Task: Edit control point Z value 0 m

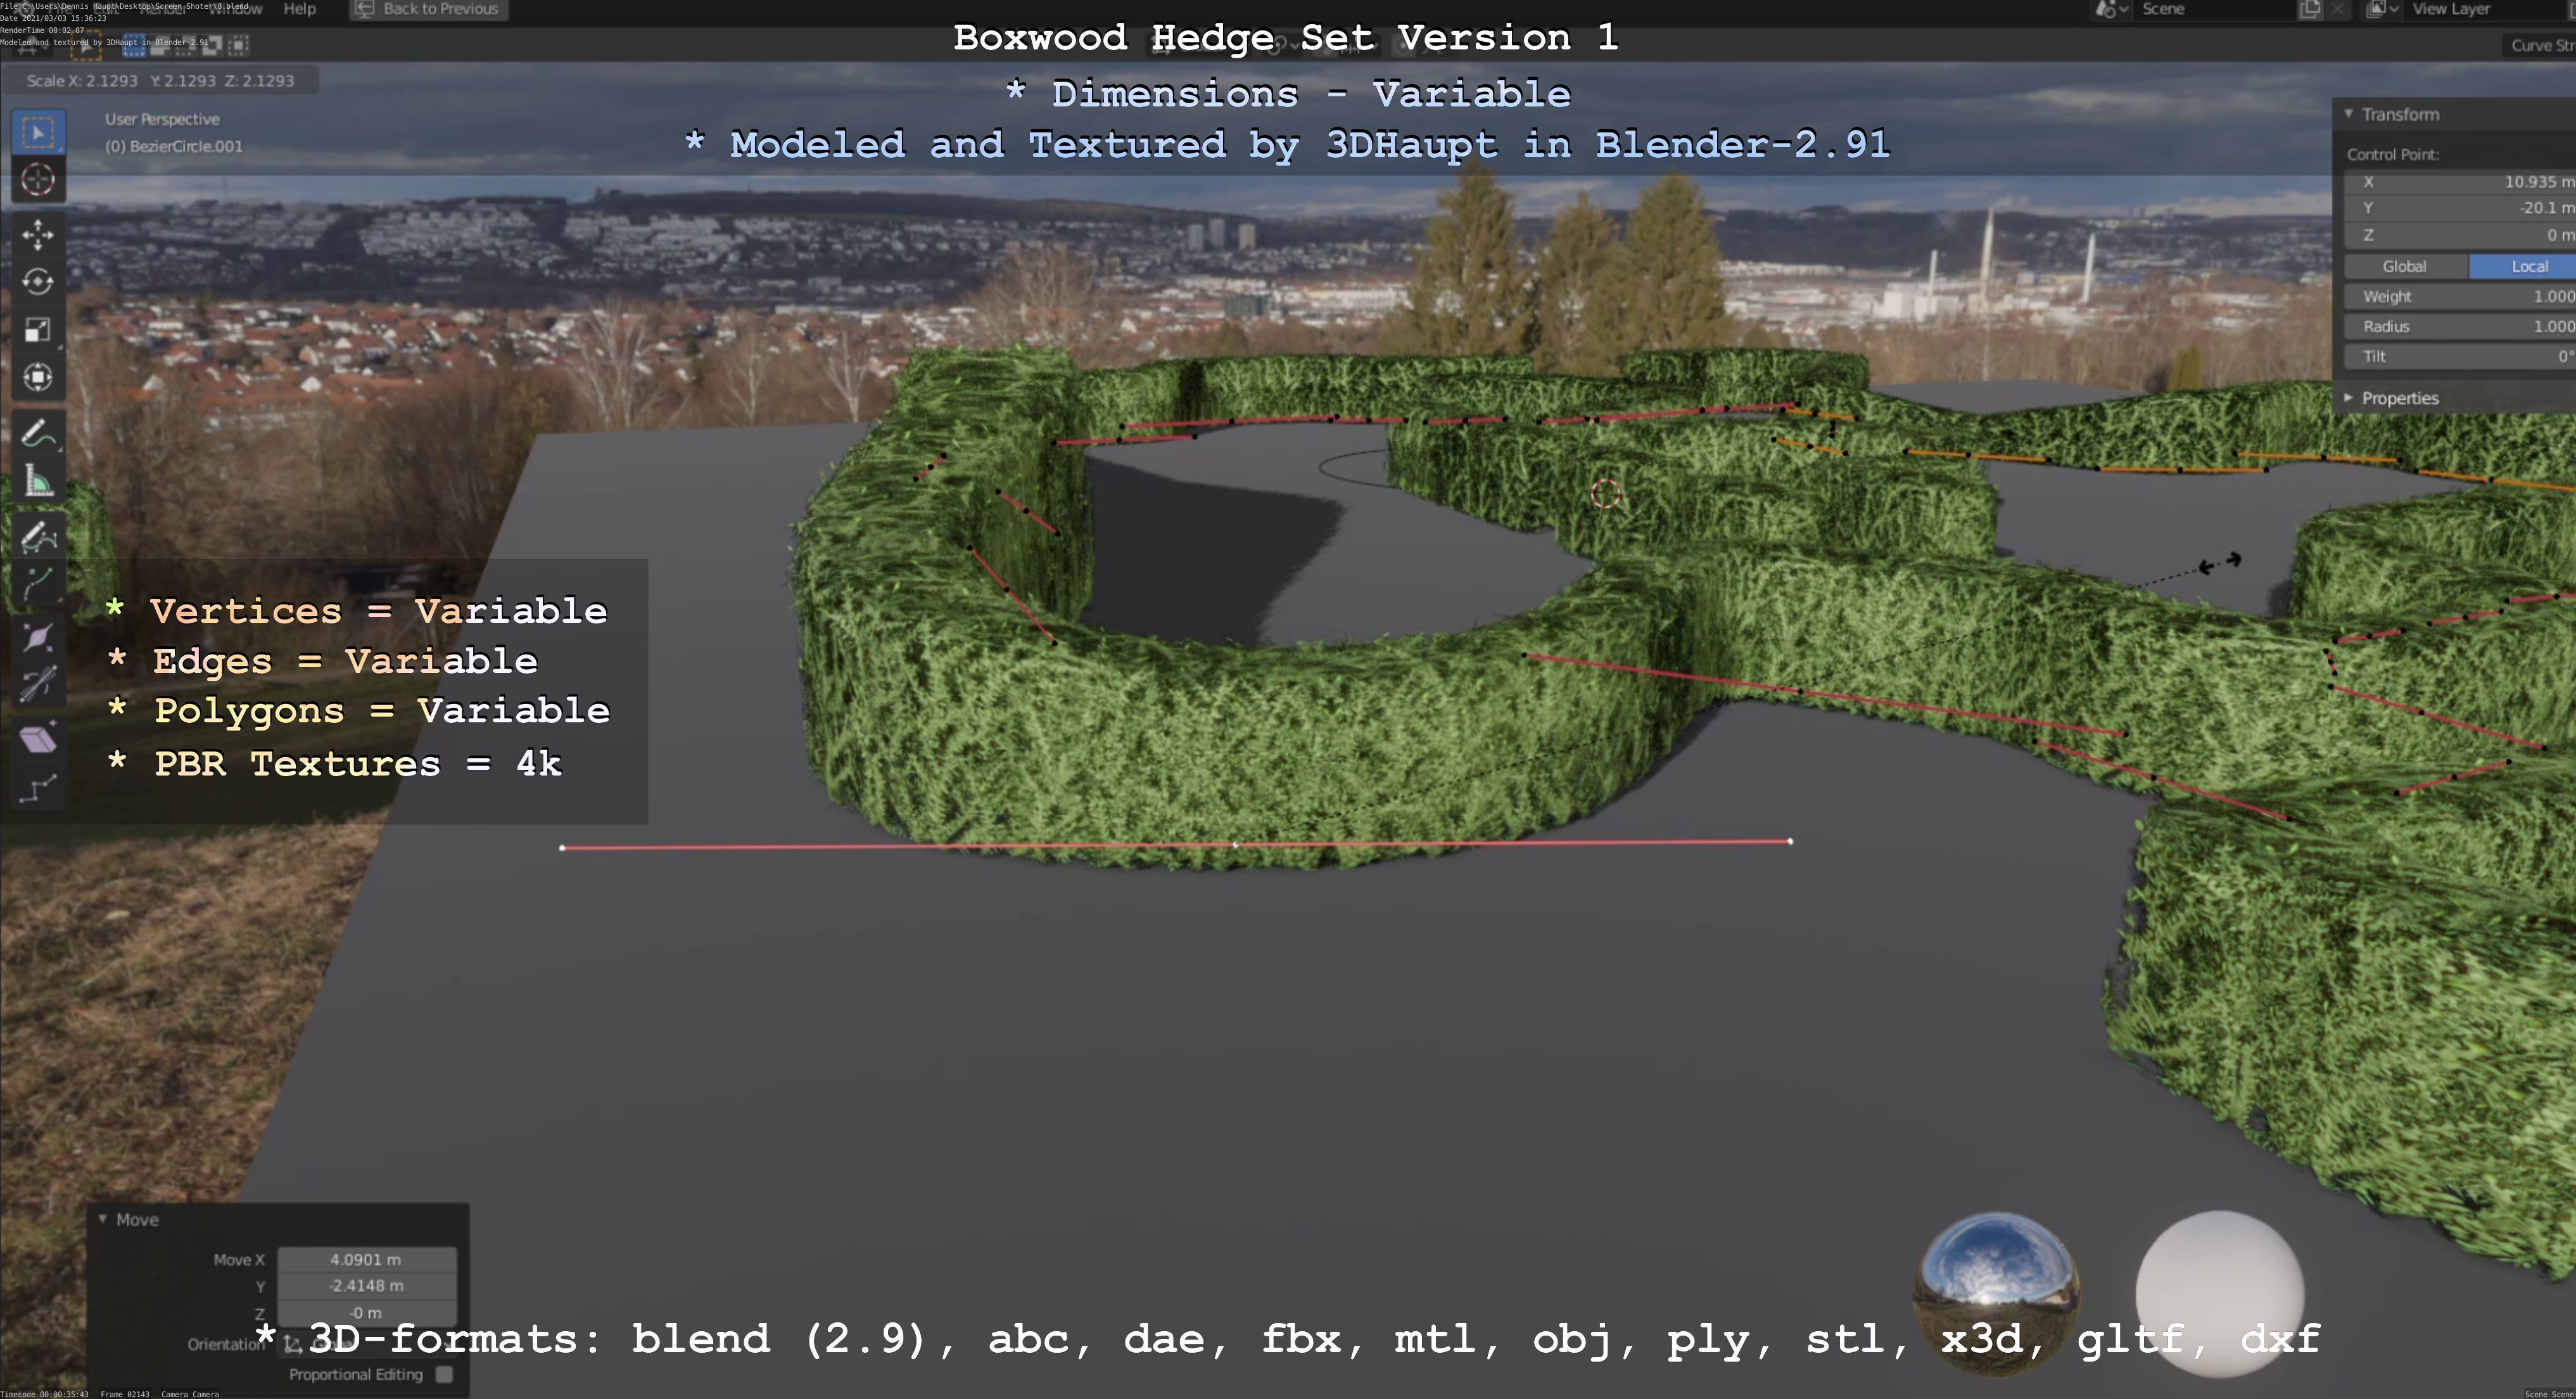Action: (x=2460, y=235)
